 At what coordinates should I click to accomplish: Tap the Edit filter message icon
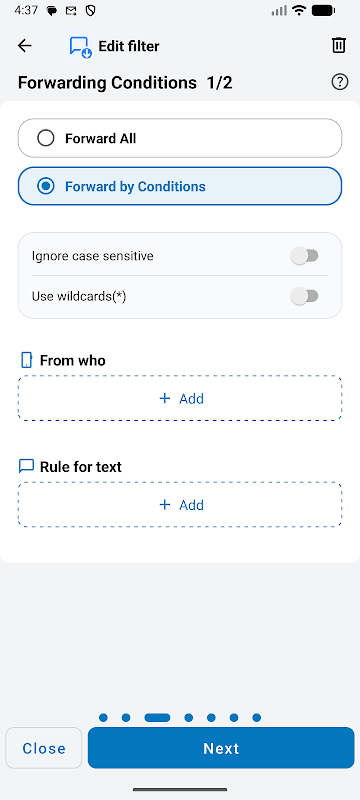(x=81, y=46)
